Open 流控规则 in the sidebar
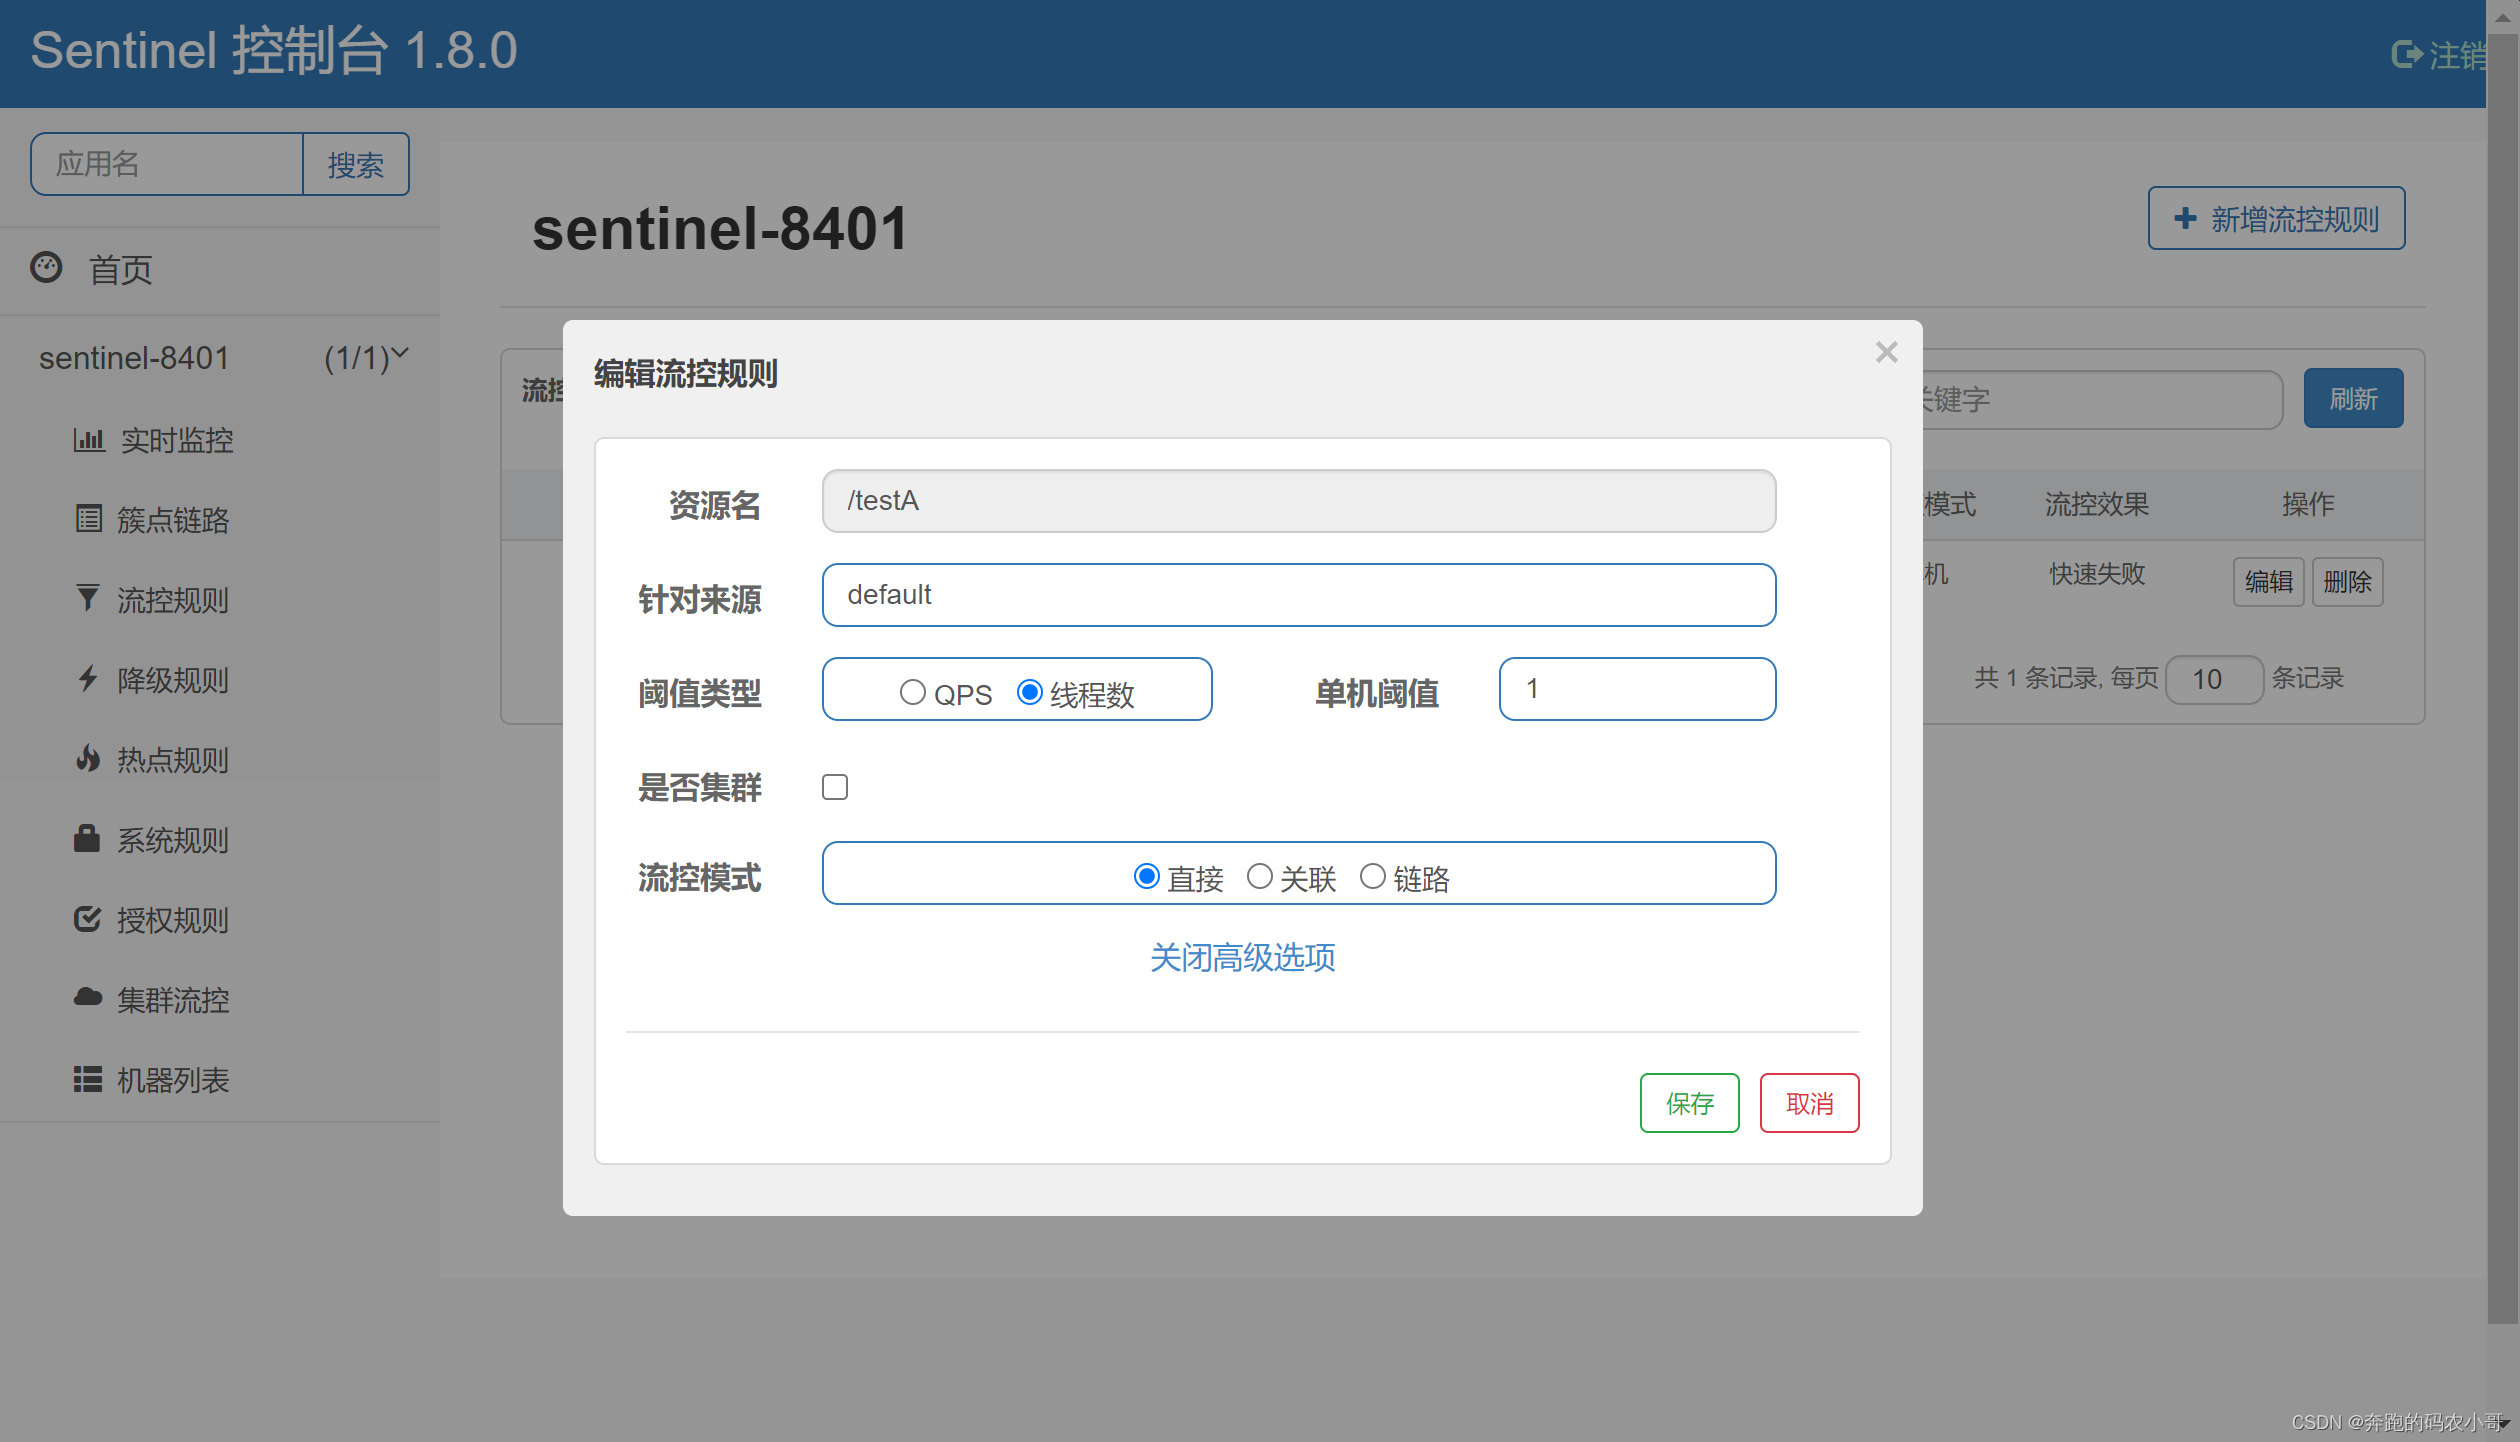This screenshot has width=2520, height=1442. tap(173, 600)
